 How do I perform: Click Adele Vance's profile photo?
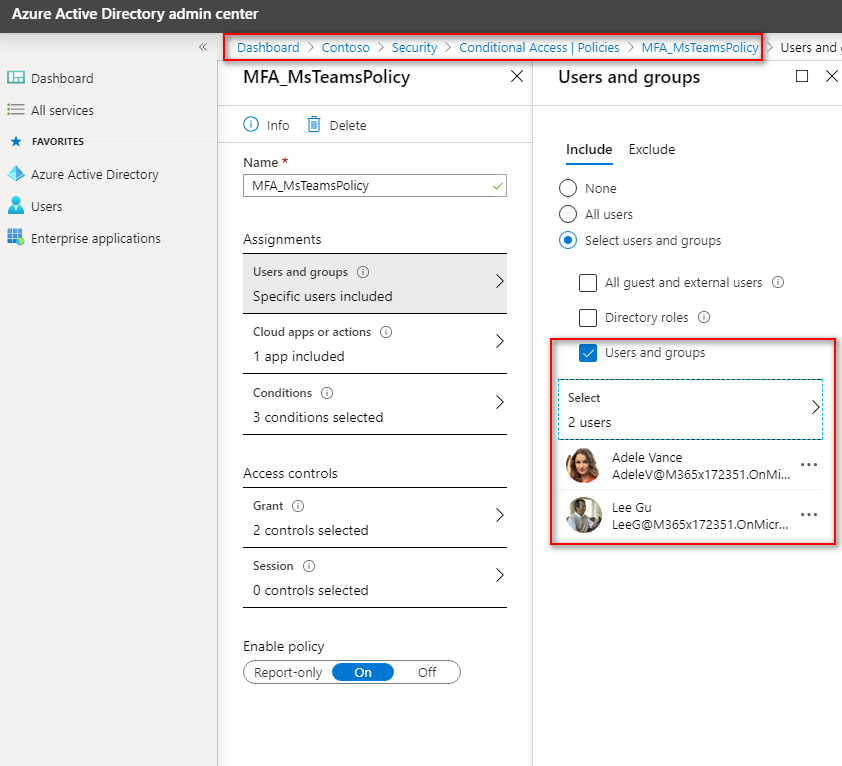tap(584, 465)
